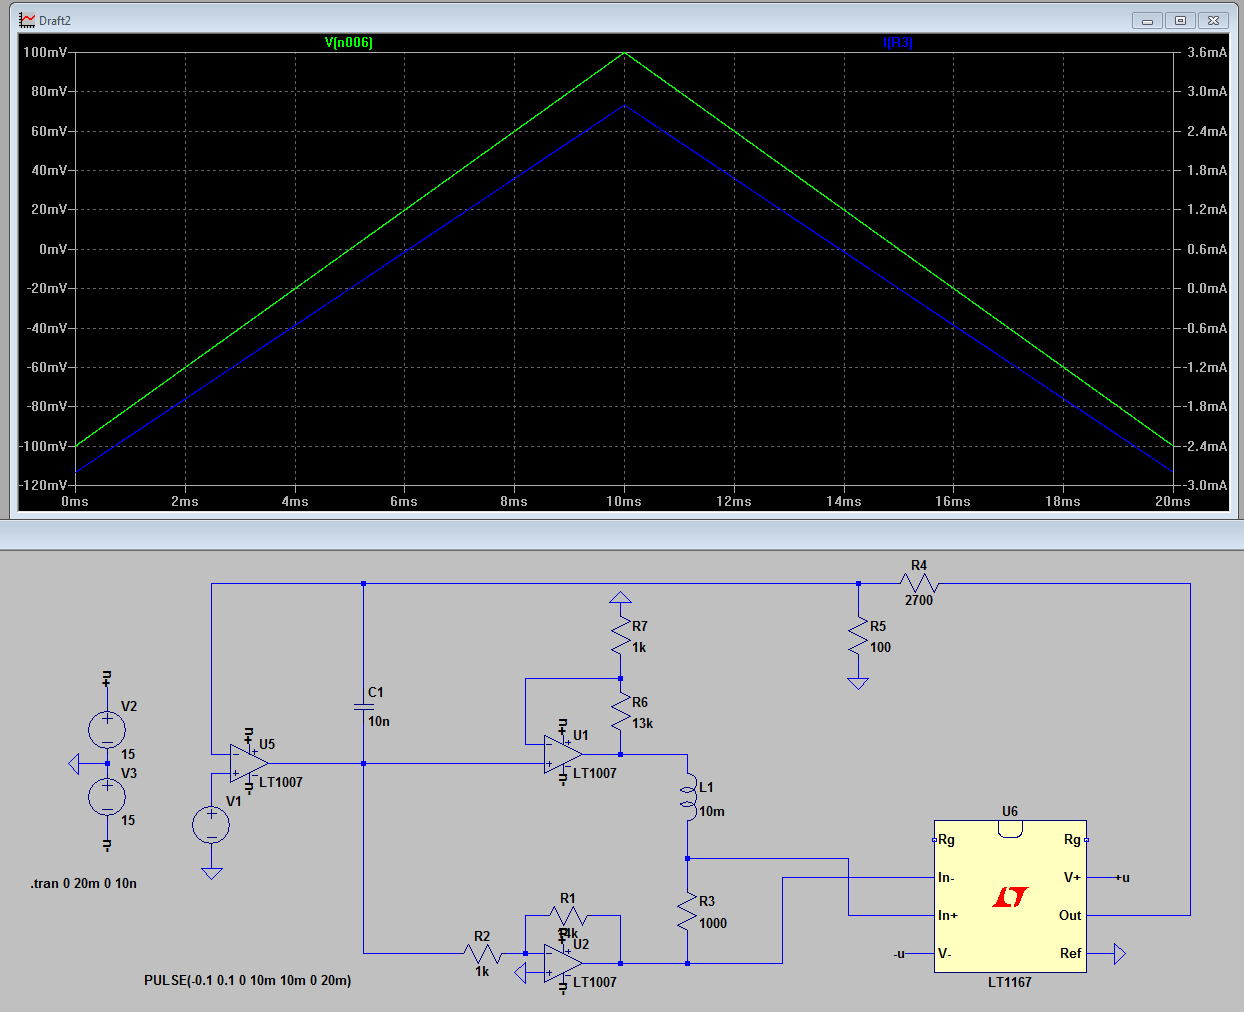Click the .tran simulation directive text
The height and width of the screenshot is (1012, 1244).
[83, 883]
